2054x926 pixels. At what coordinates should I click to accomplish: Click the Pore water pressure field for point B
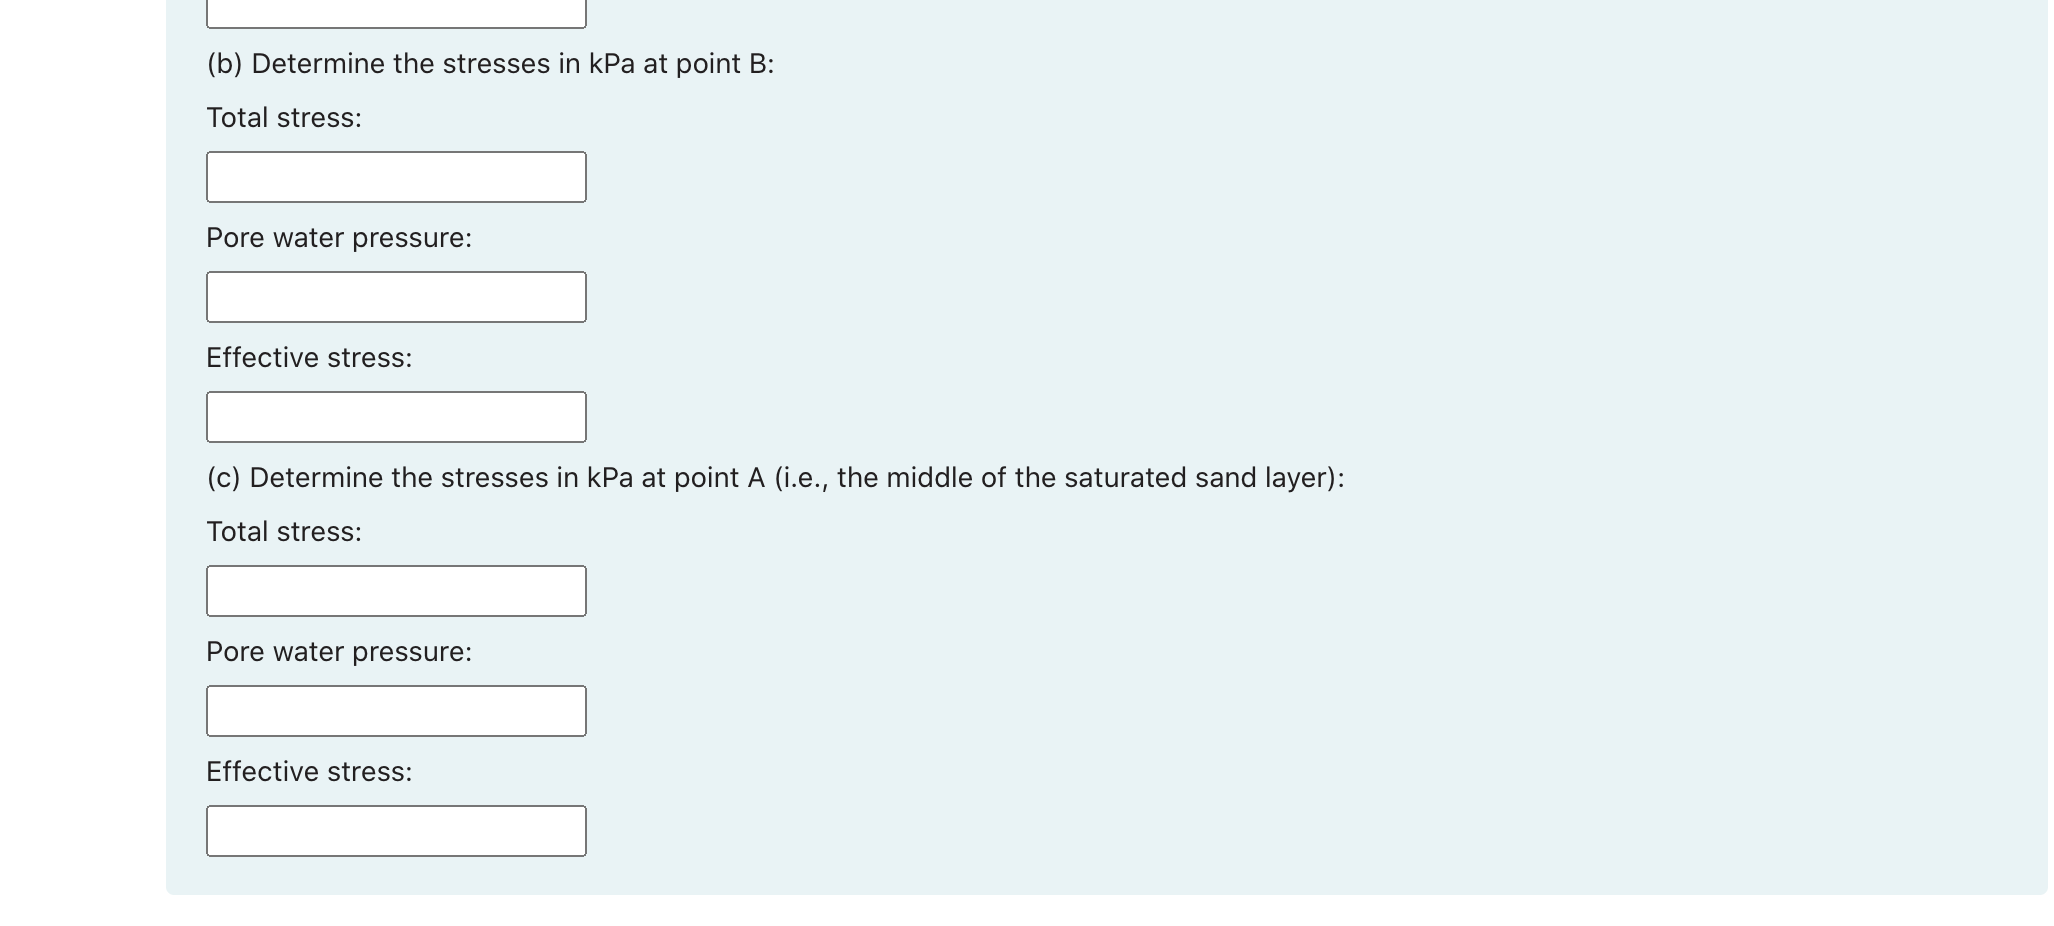[x=396, y=297]
